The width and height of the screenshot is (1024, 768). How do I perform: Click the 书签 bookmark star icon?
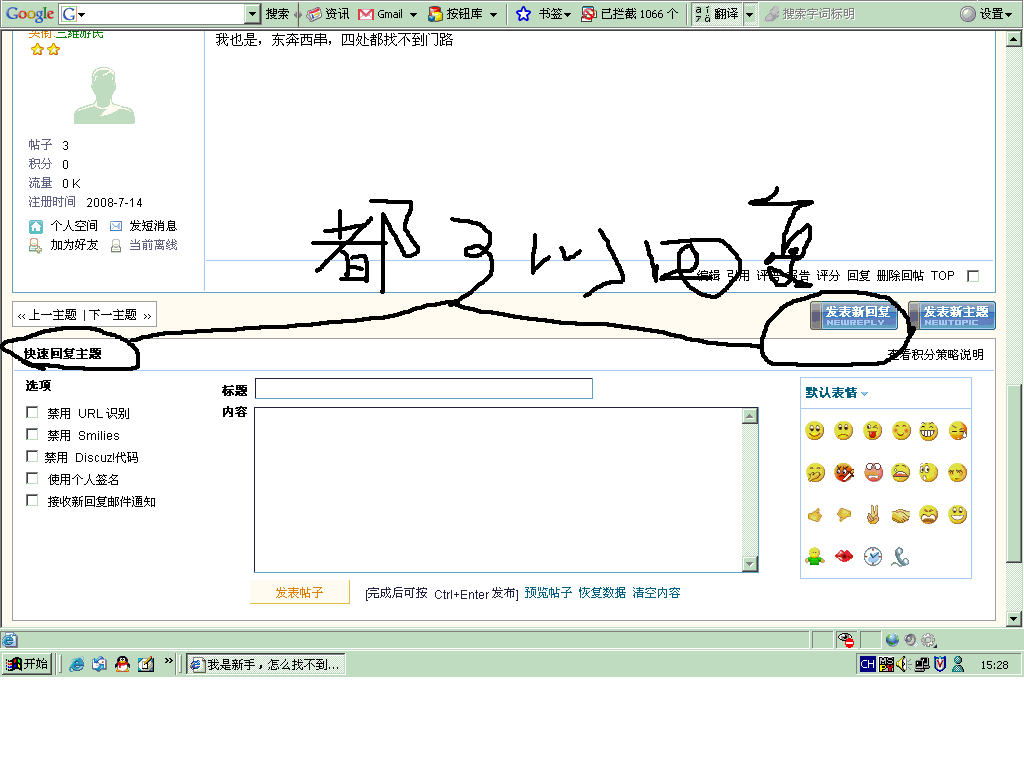tap(524, 14)
